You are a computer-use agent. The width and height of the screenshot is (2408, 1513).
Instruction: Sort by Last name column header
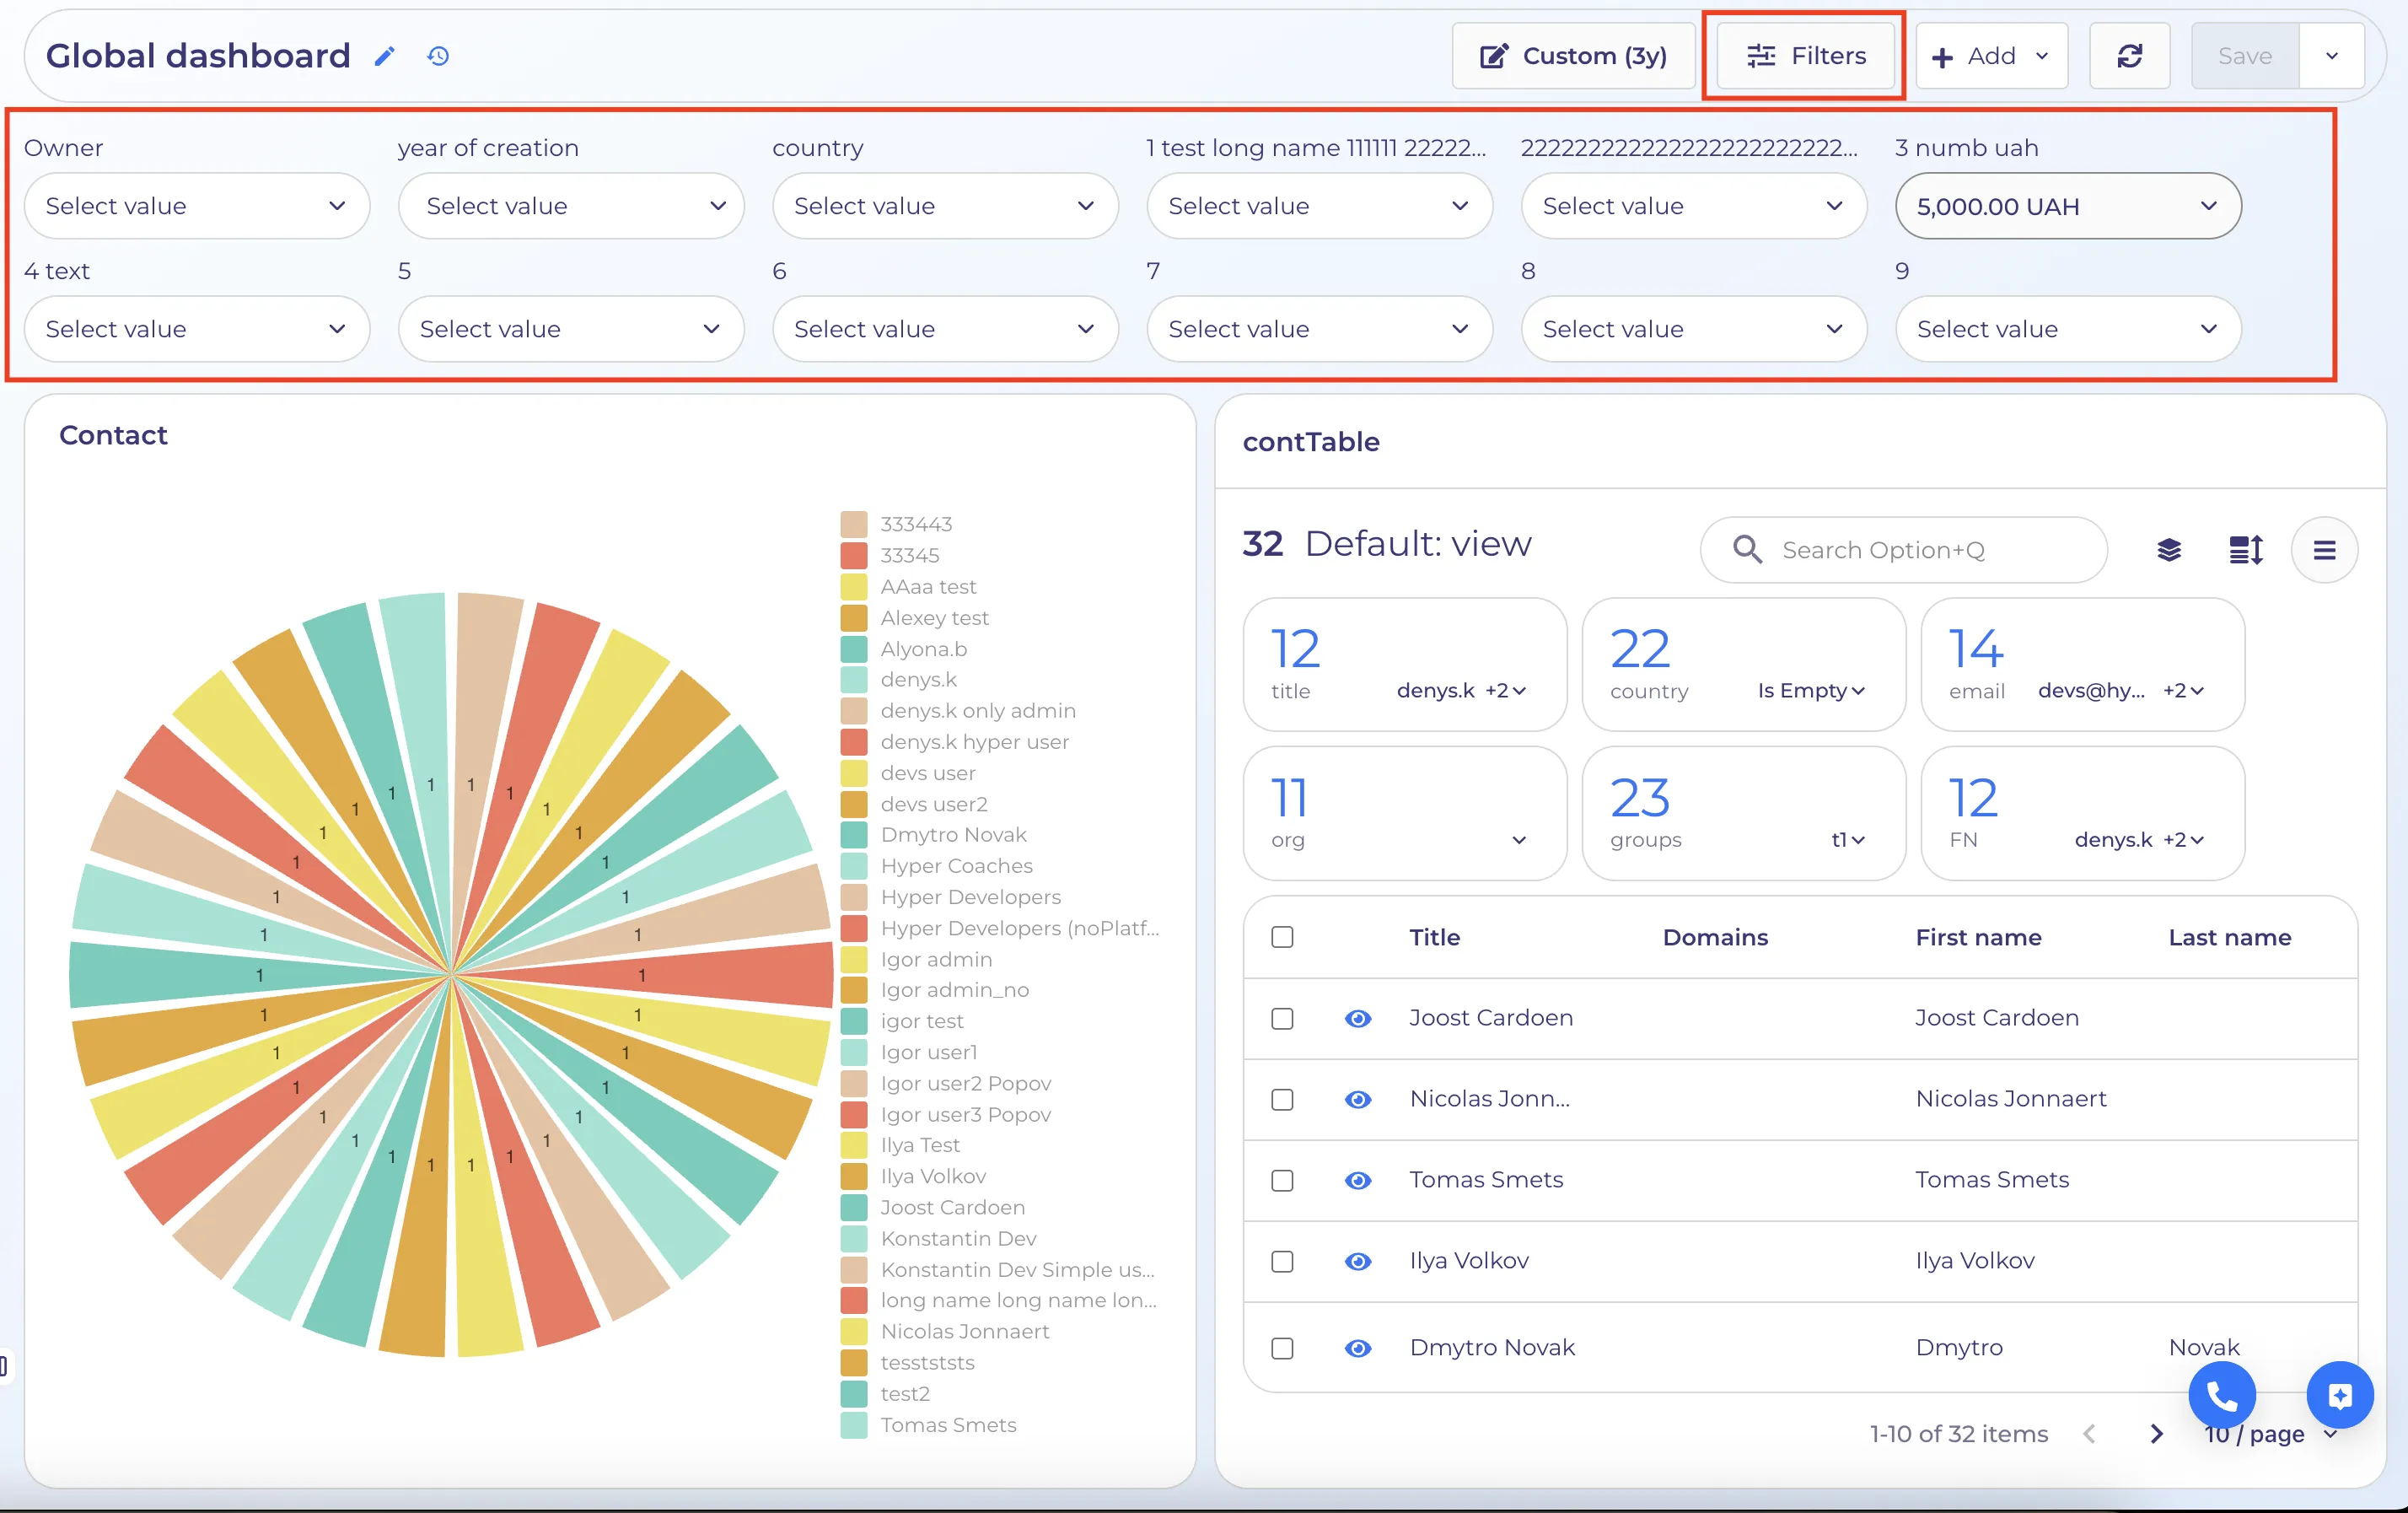tap(2229, 937)
